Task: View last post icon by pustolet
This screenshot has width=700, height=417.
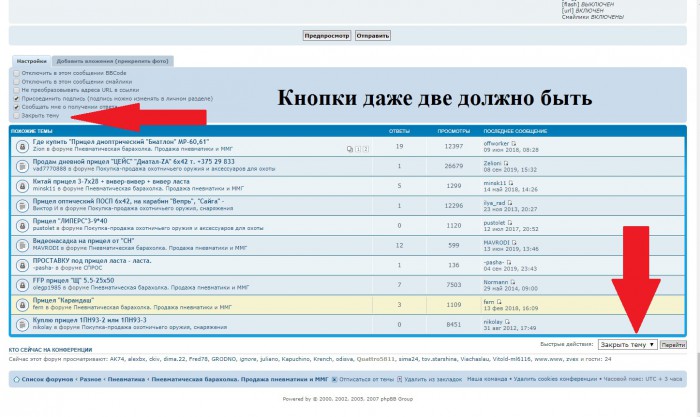Action: (510, 223)
